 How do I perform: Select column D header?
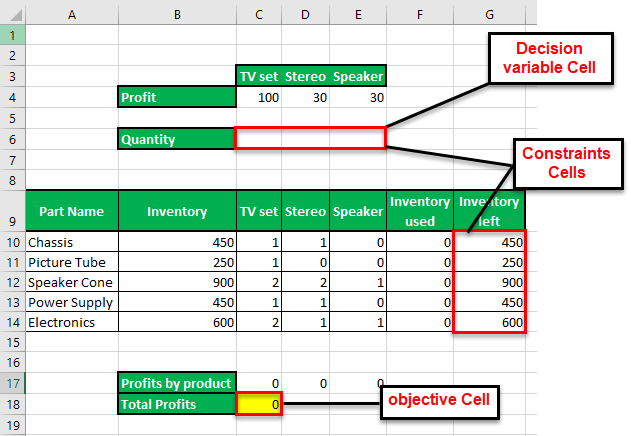(x=305, y=15)
